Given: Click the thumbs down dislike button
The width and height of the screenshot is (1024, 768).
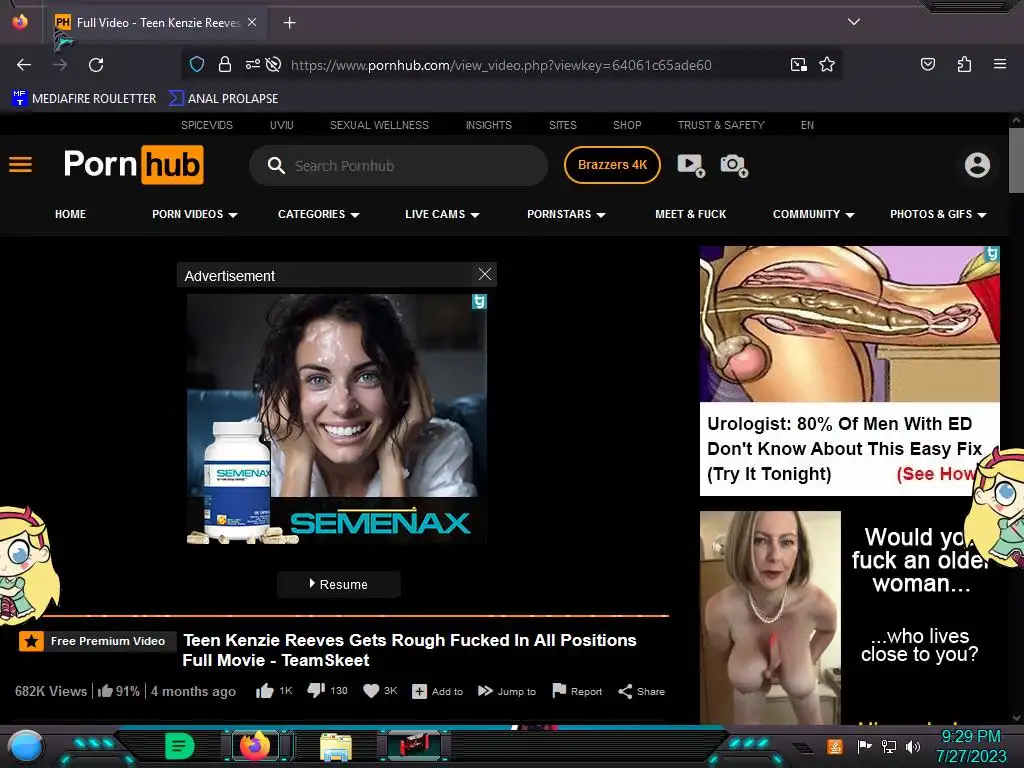Looking at the screenshot, I should pyautogui.click(x=316, y=690).
